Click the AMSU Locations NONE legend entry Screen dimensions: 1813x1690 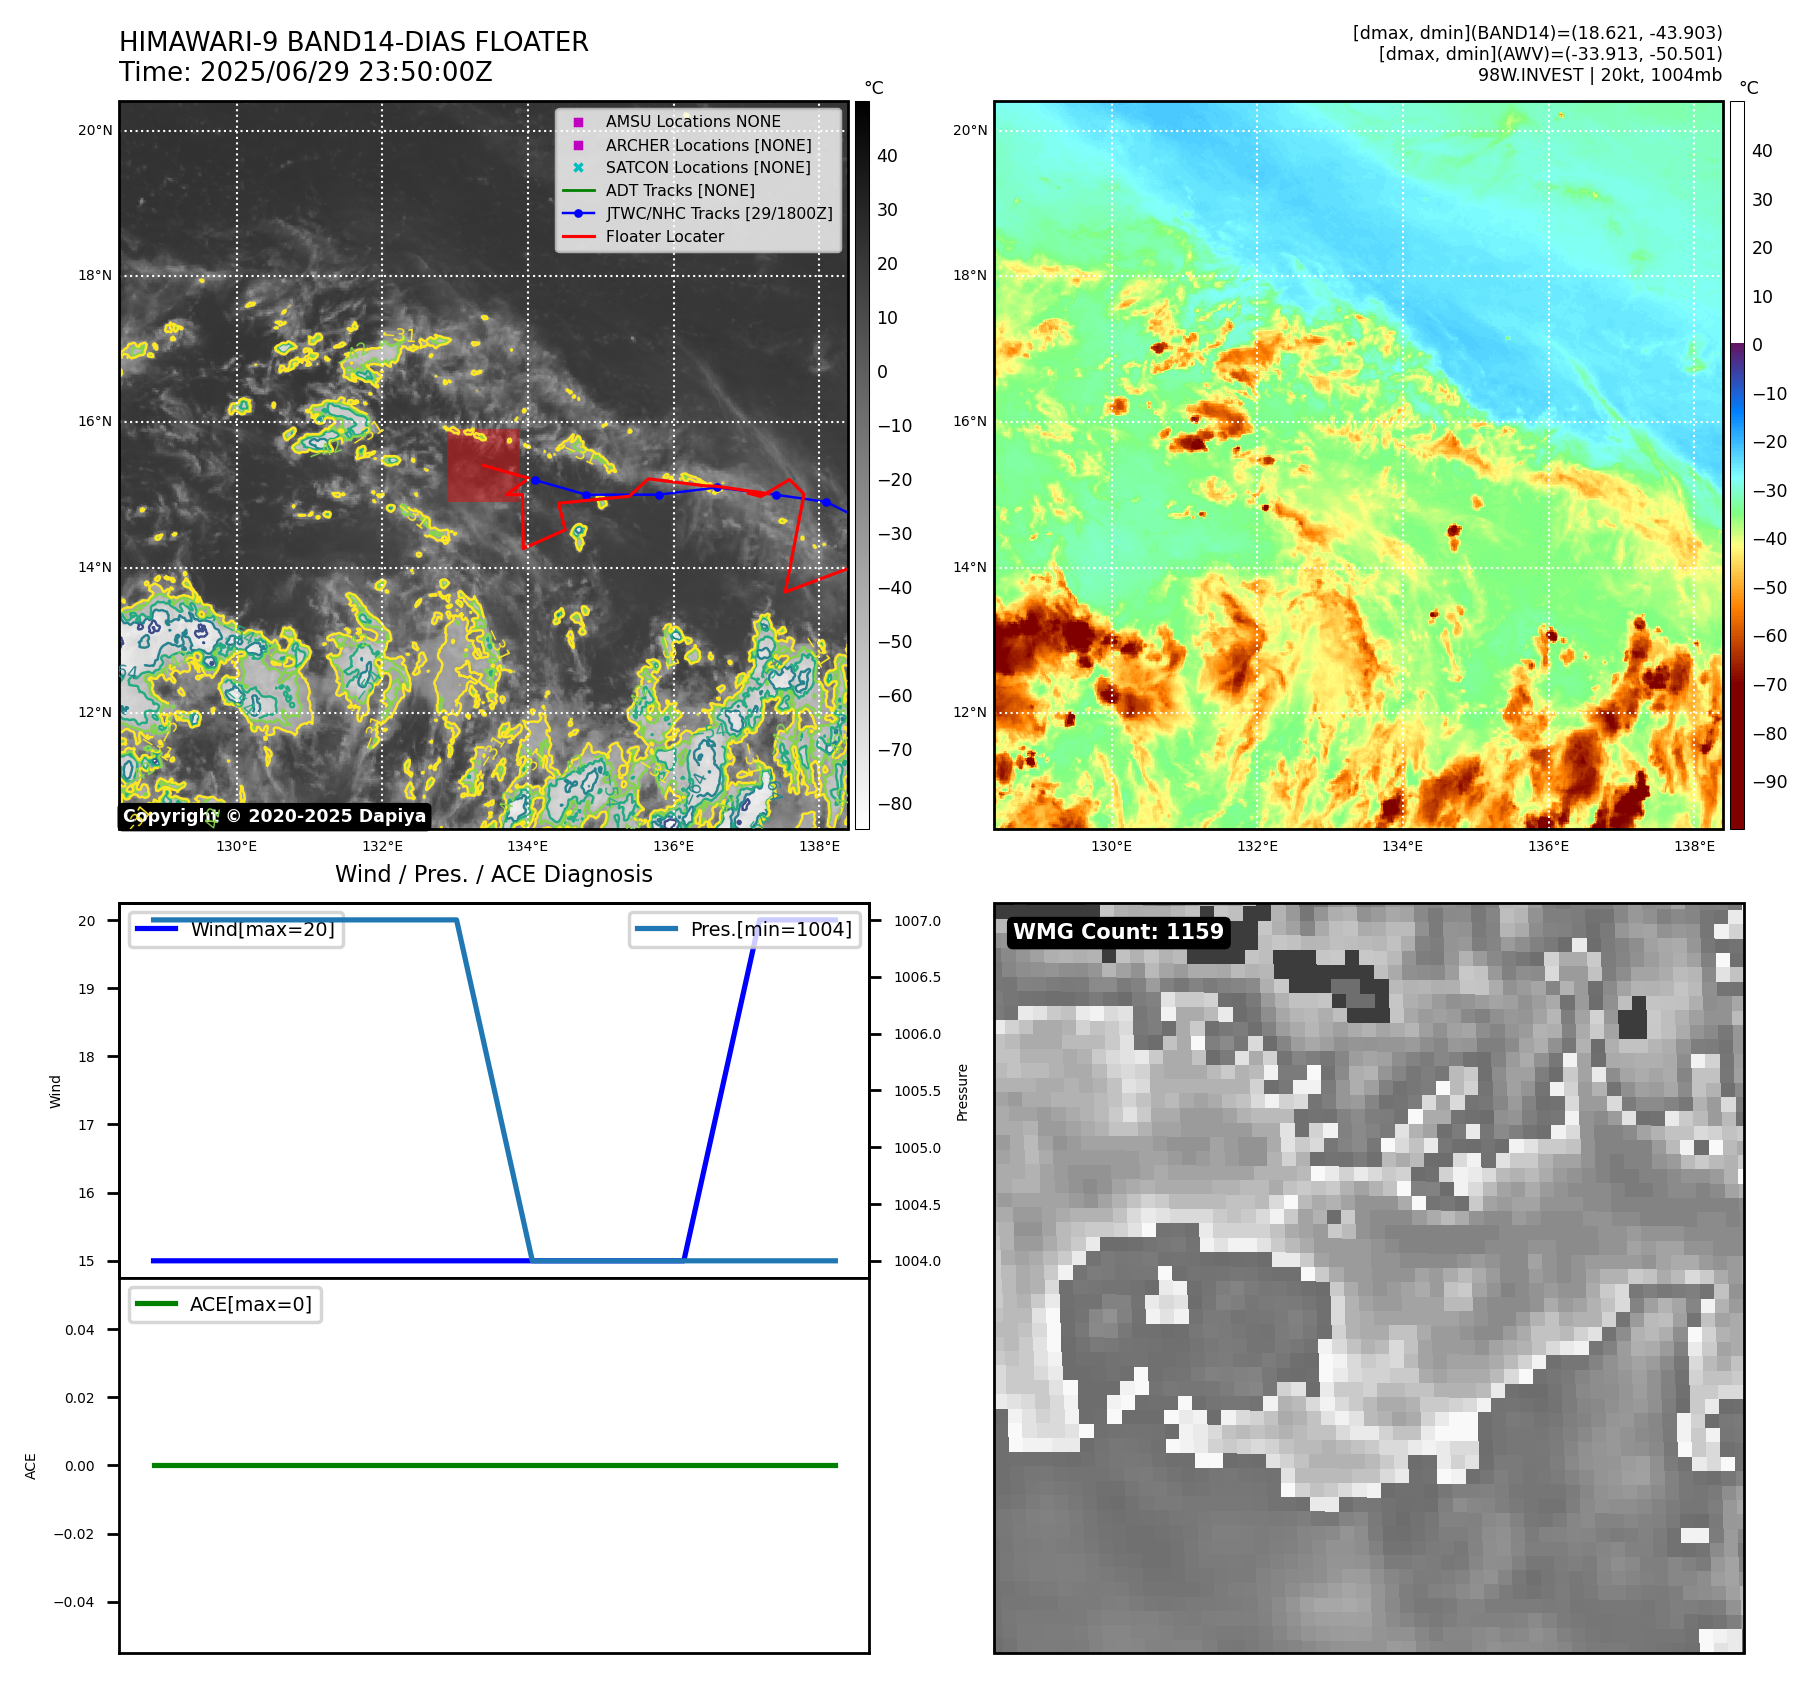[x=693, y=122]
